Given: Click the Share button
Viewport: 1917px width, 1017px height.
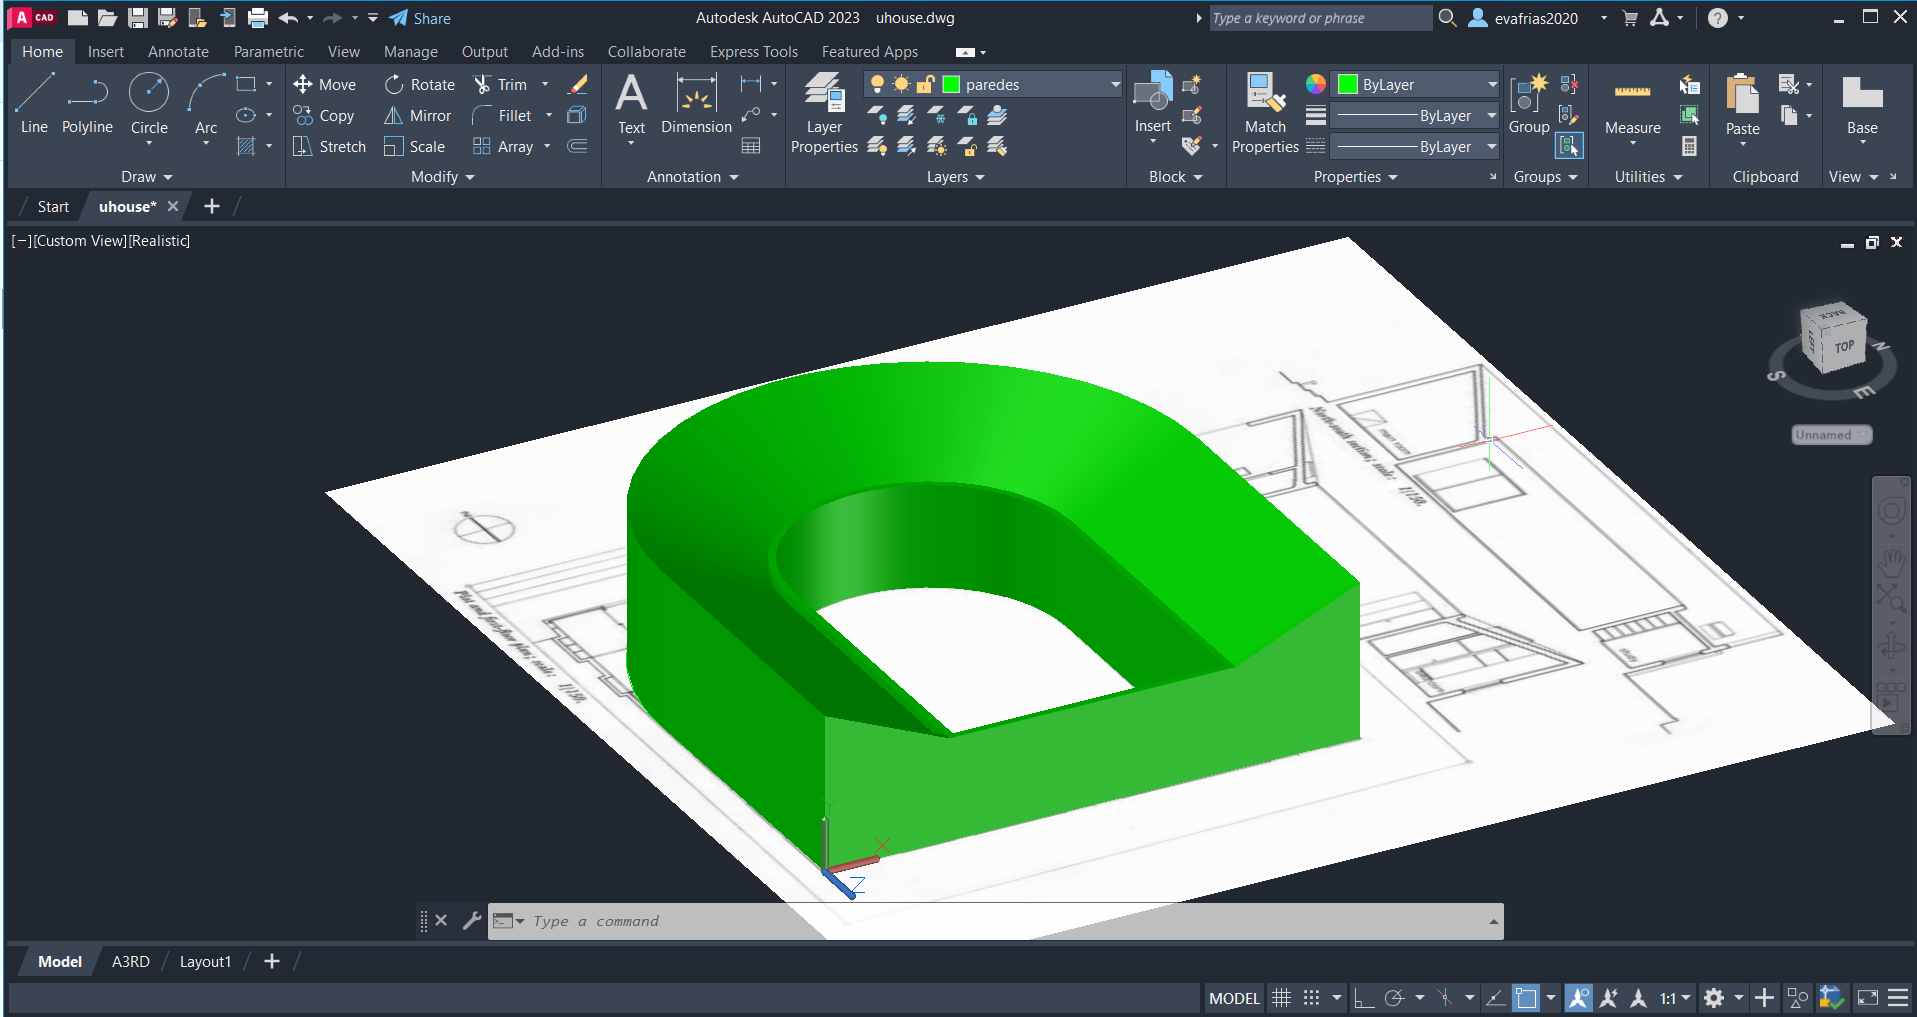Looking at the screenshot, I should coord(420,18).
